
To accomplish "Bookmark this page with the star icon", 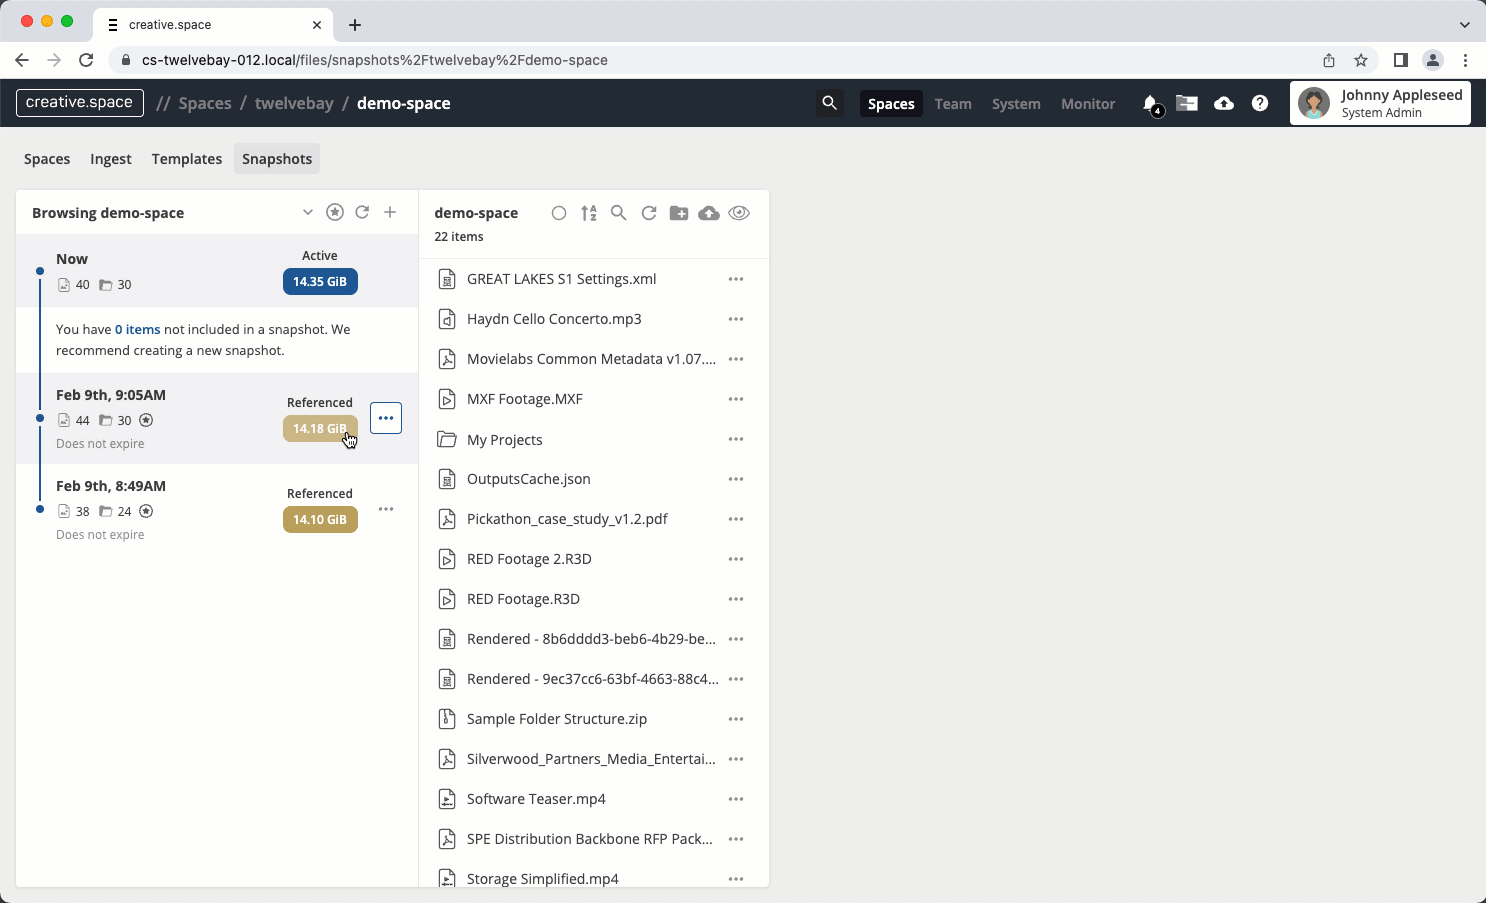I will (x=1361, y=60).
